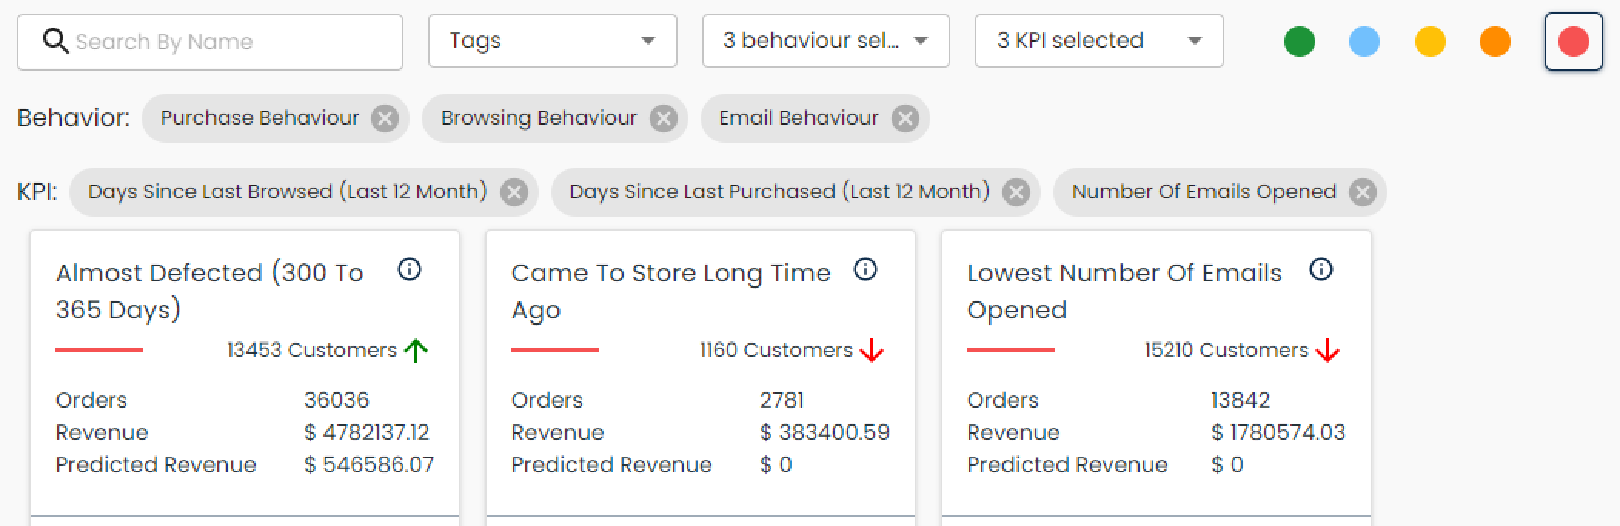Open the 3 behaviour selected dropdown
The height and width of the screenshot is (526, 1620).
click(826, 41)
